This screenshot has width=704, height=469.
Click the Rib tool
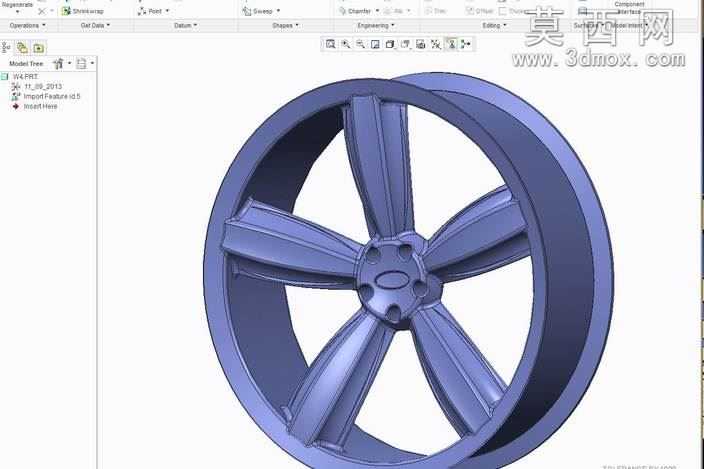(x=394, y=11)
